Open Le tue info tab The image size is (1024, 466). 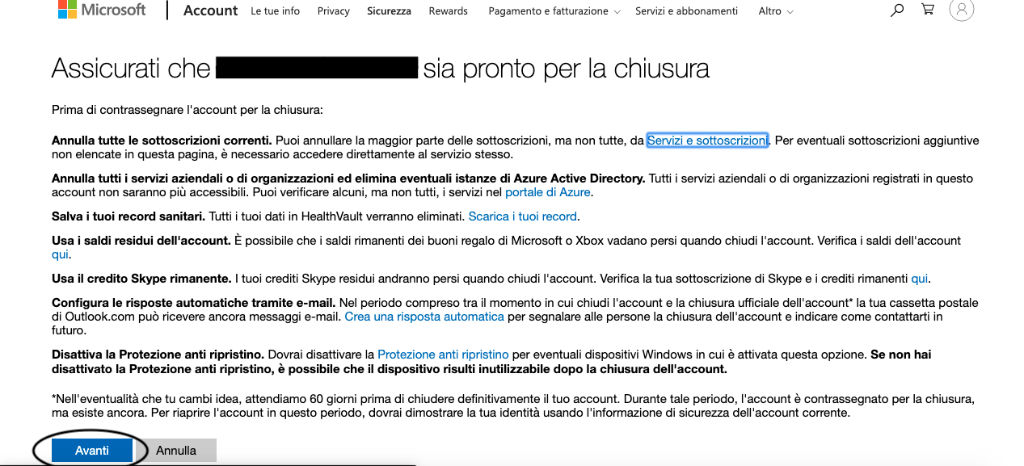[x=275, y=11]
